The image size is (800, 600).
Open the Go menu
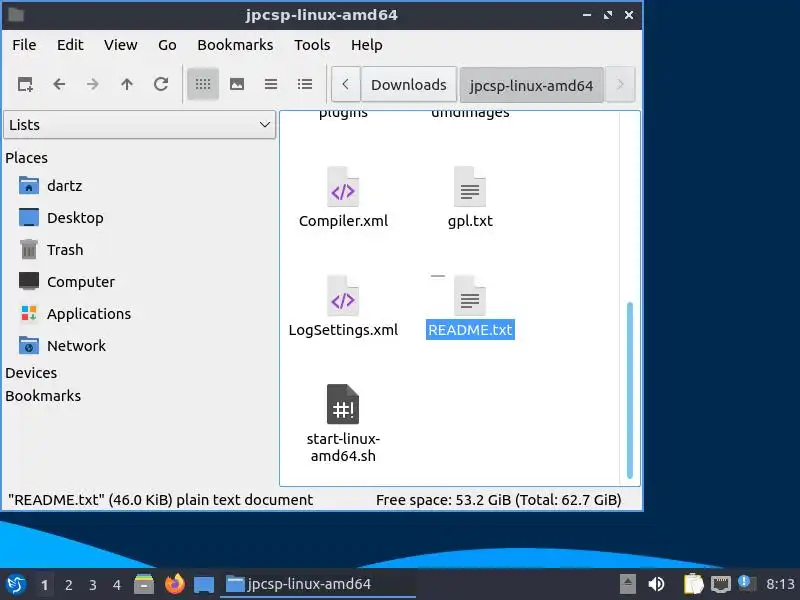(x=167, y=45)
